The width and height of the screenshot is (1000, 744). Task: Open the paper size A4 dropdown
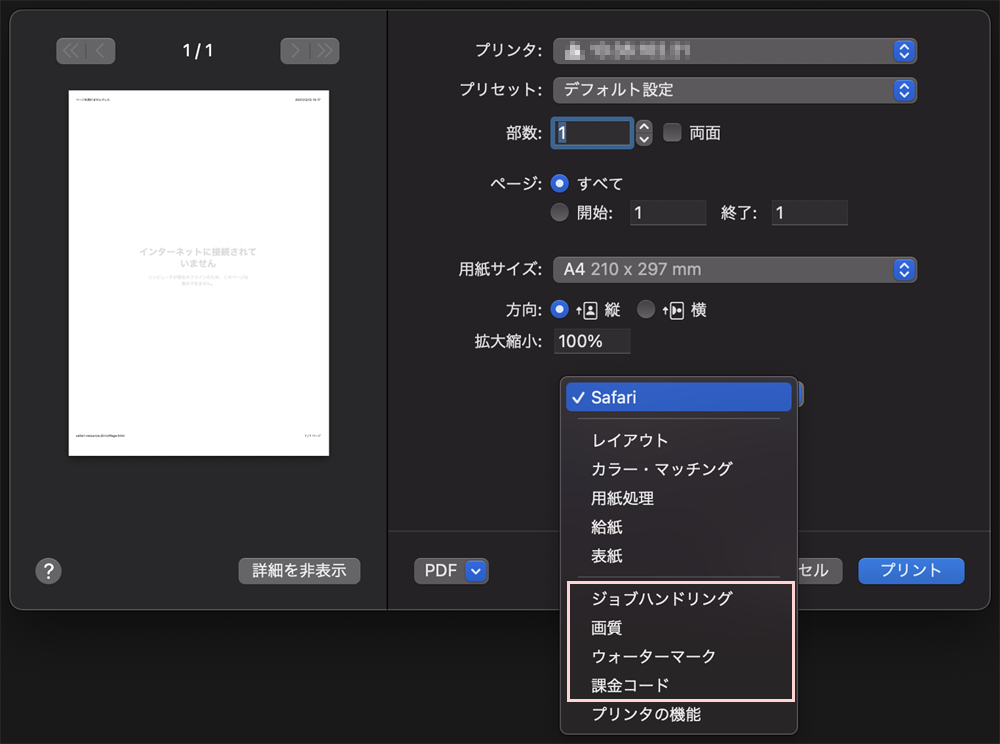[735, 270]
